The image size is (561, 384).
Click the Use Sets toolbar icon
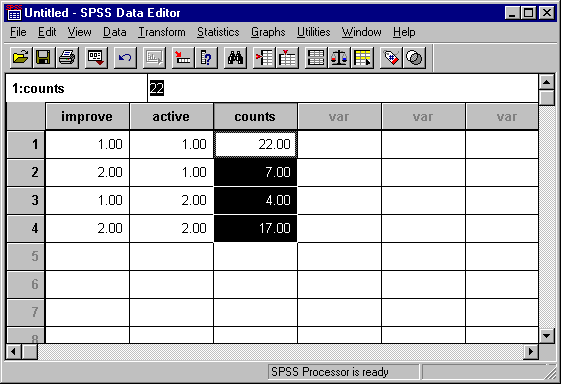coord(414,58)
